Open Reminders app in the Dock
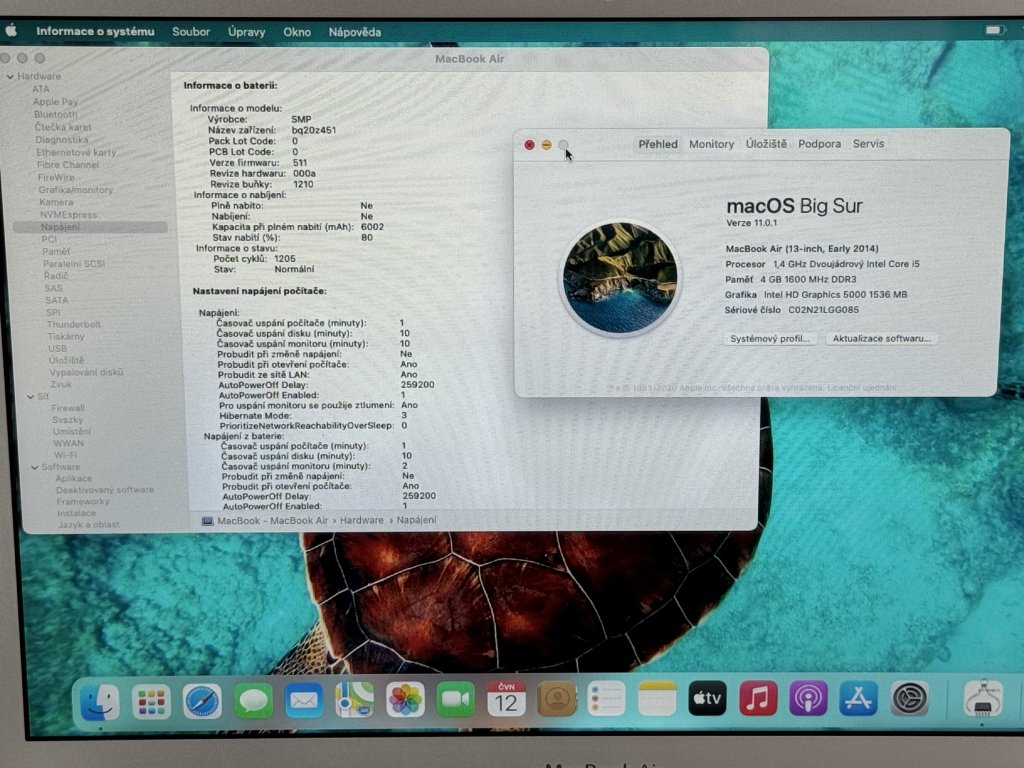Image resolution: width=1024 pixels, height=768 pixels. (606, 698)
